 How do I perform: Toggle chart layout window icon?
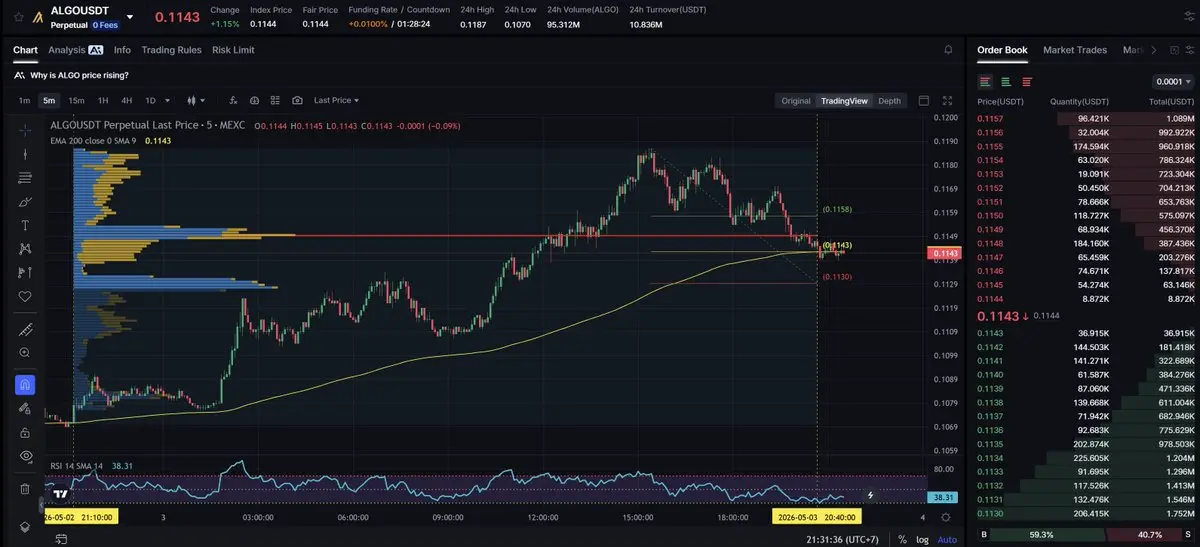tap(923, 100)
